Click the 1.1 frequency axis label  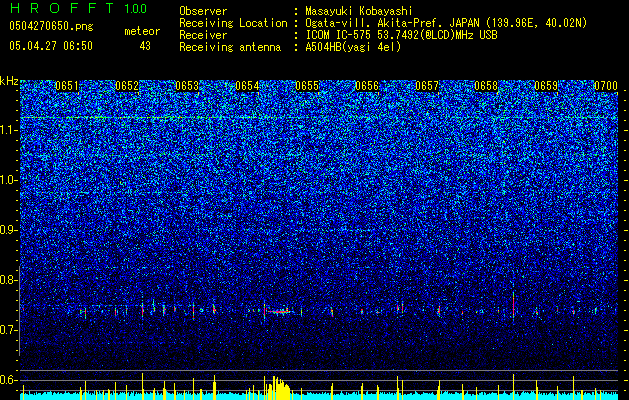click(8, 130)
